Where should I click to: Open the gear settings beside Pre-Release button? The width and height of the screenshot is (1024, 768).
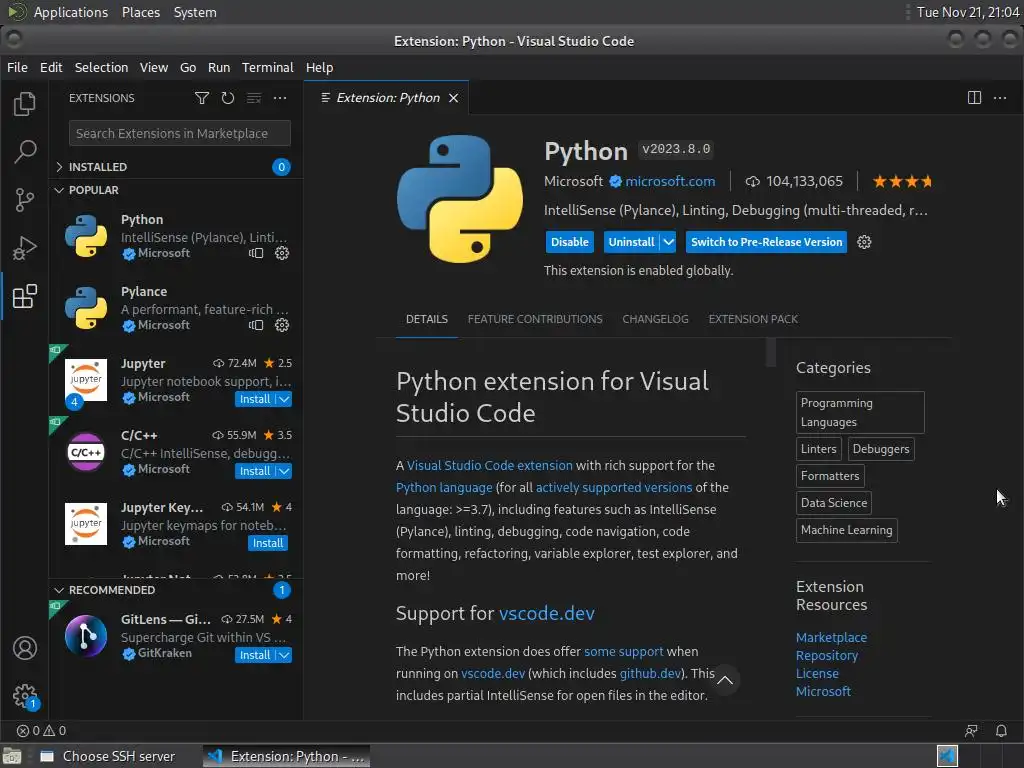(864, 242)
